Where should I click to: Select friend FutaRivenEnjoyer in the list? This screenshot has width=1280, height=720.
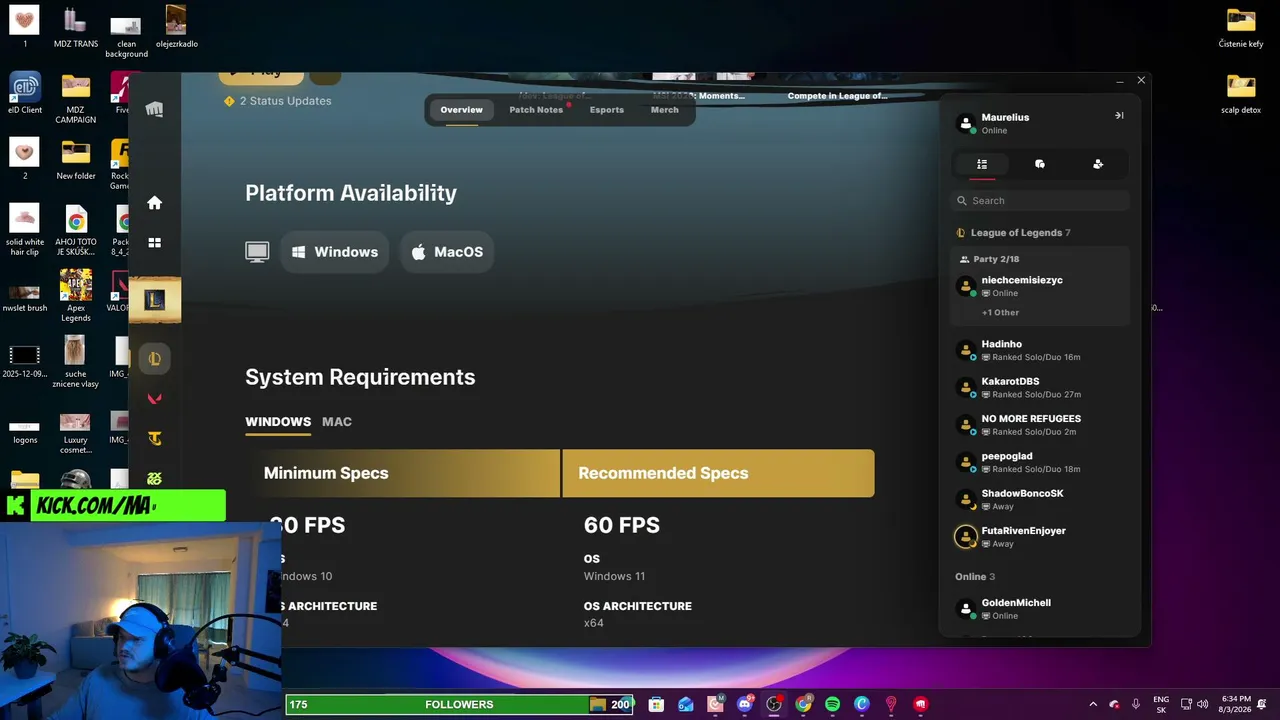(x=1040, y=537)
